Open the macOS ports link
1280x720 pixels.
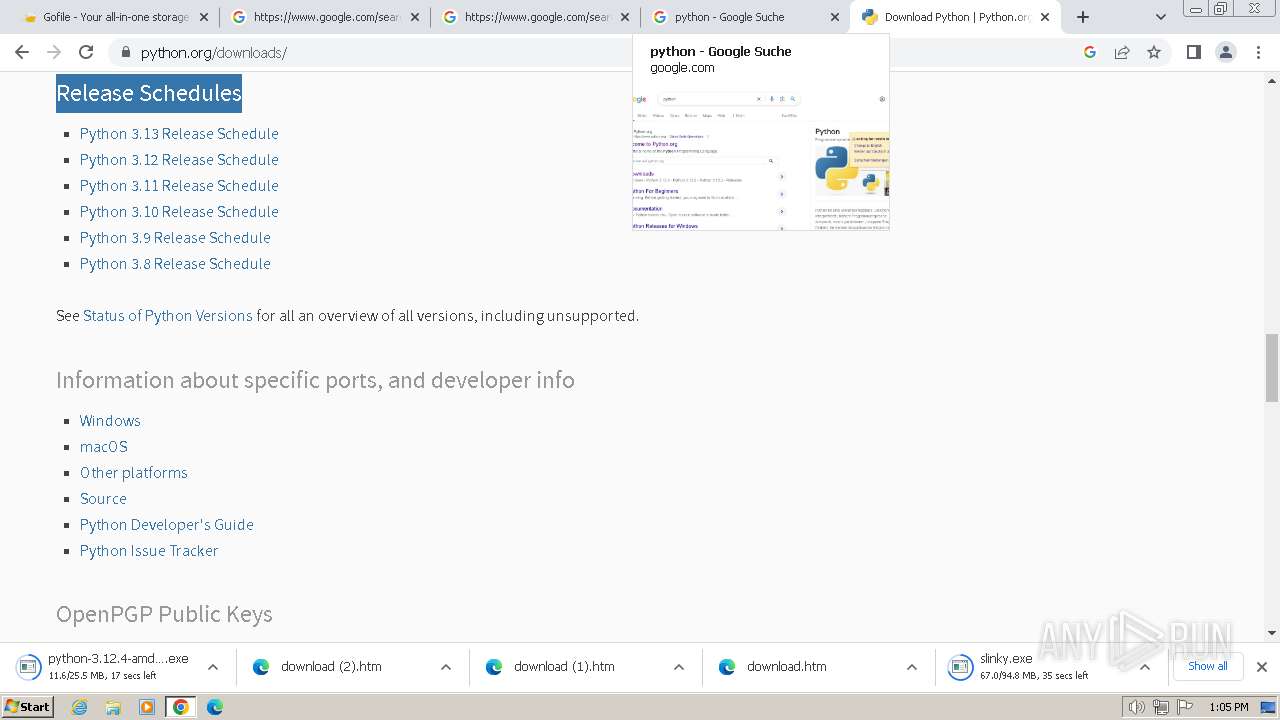[x=104, y=447]
